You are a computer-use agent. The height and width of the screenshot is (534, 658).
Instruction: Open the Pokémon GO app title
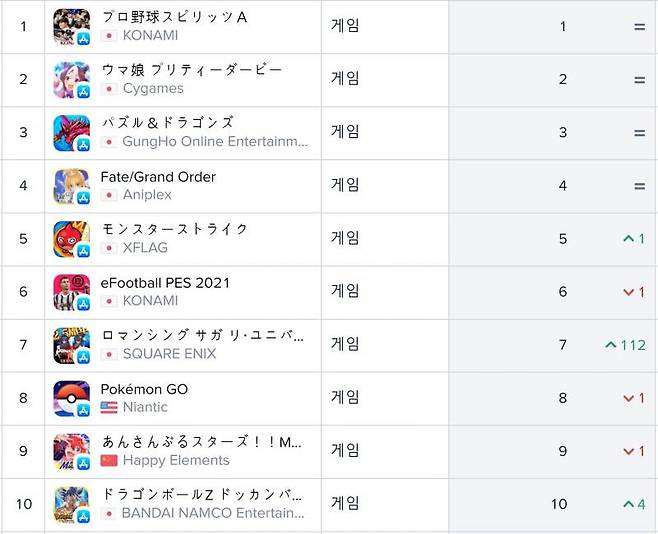[144, 389]
